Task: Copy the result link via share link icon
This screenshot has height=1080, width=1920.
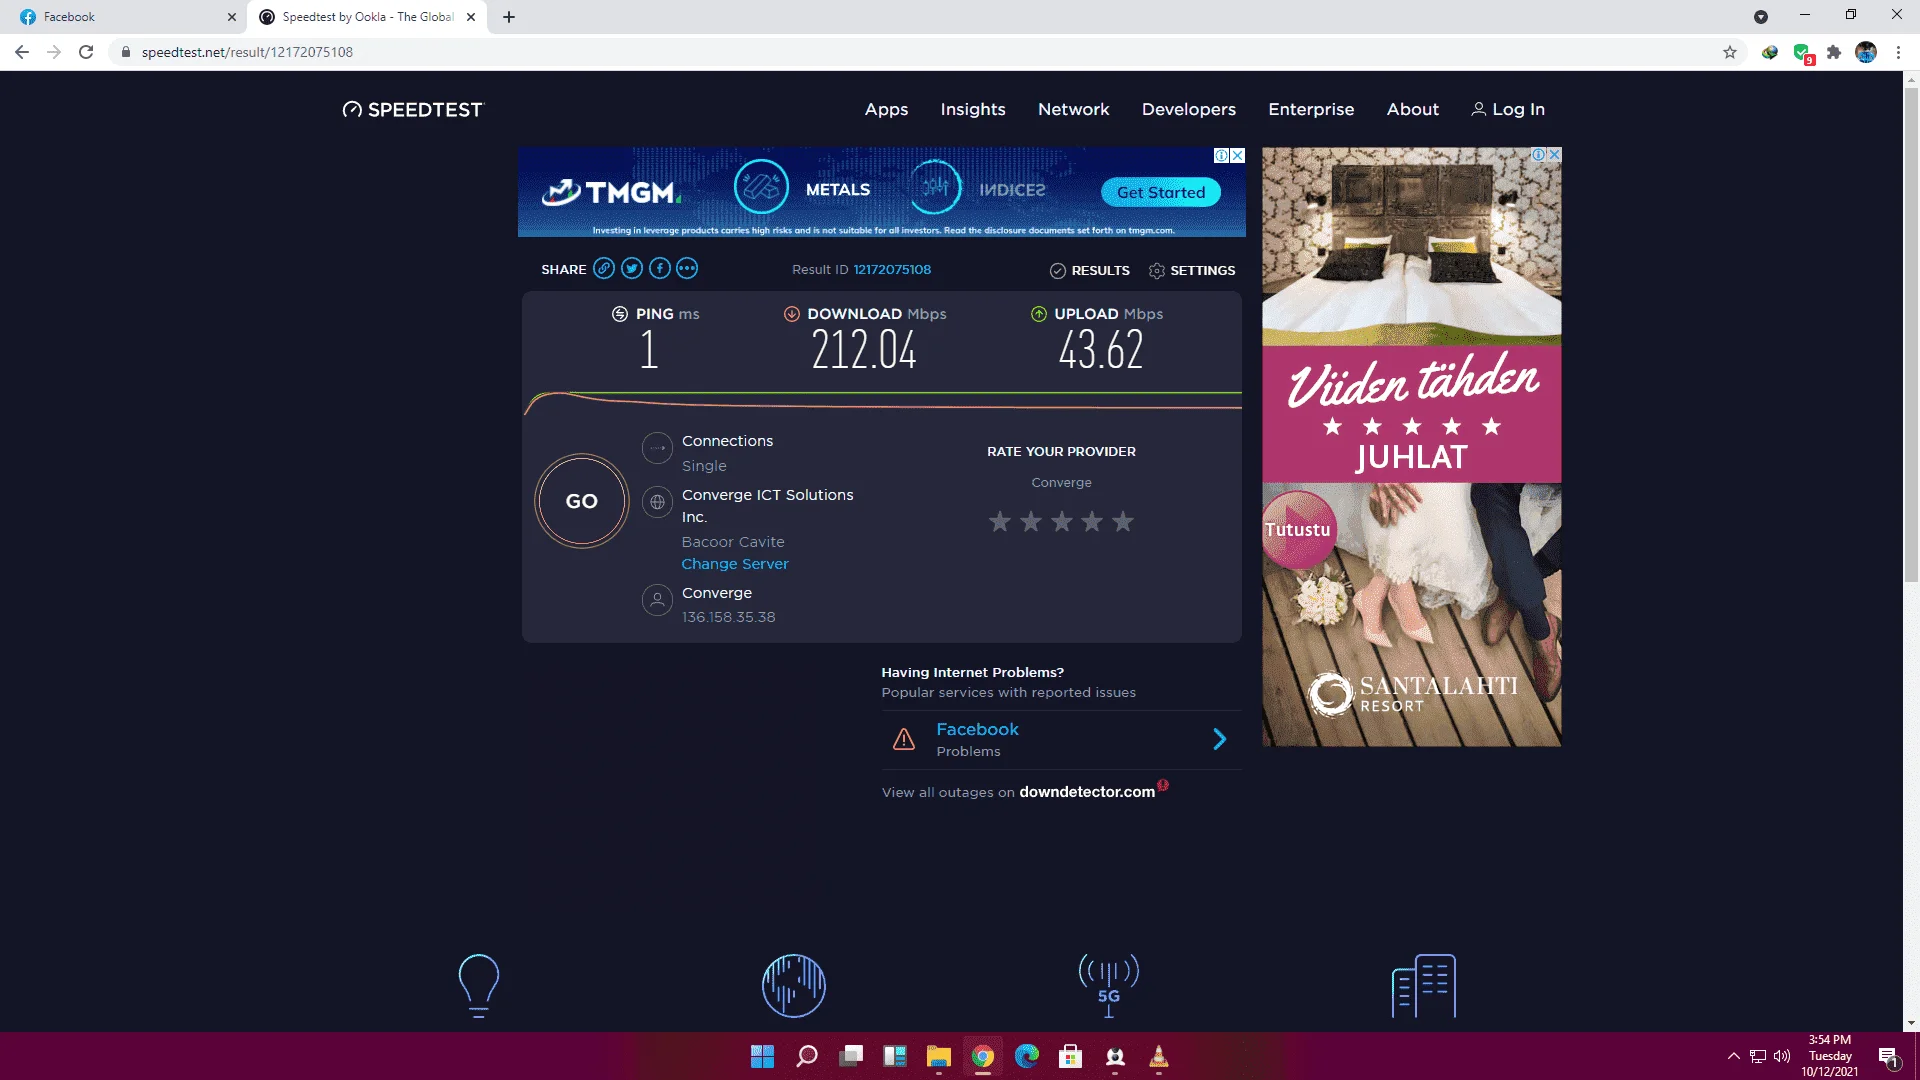Action: click(x=604, y=268)
